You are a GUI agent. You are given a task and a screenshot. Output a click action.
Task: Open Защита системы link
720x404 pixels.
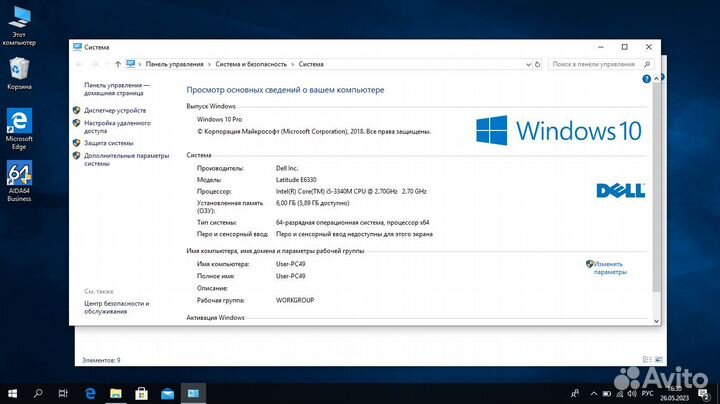pyautogui.click(x=108, y=143)
